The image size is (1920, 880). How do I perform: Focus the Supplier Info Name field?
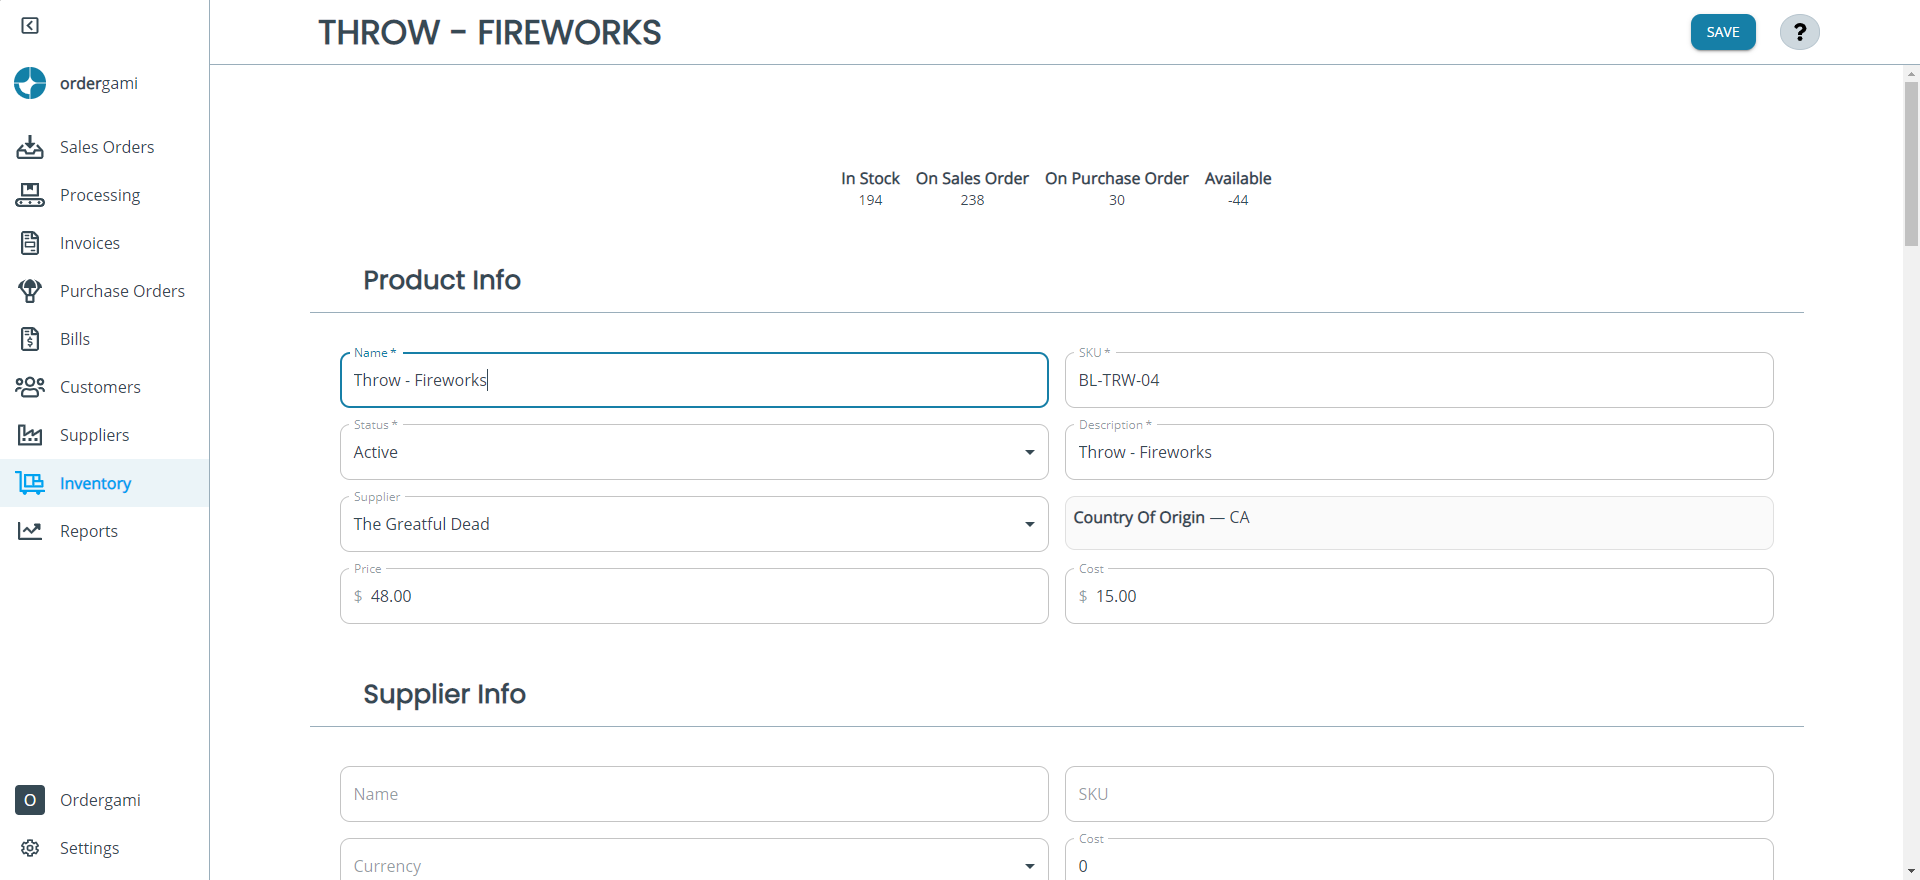(x=694, y=794)
